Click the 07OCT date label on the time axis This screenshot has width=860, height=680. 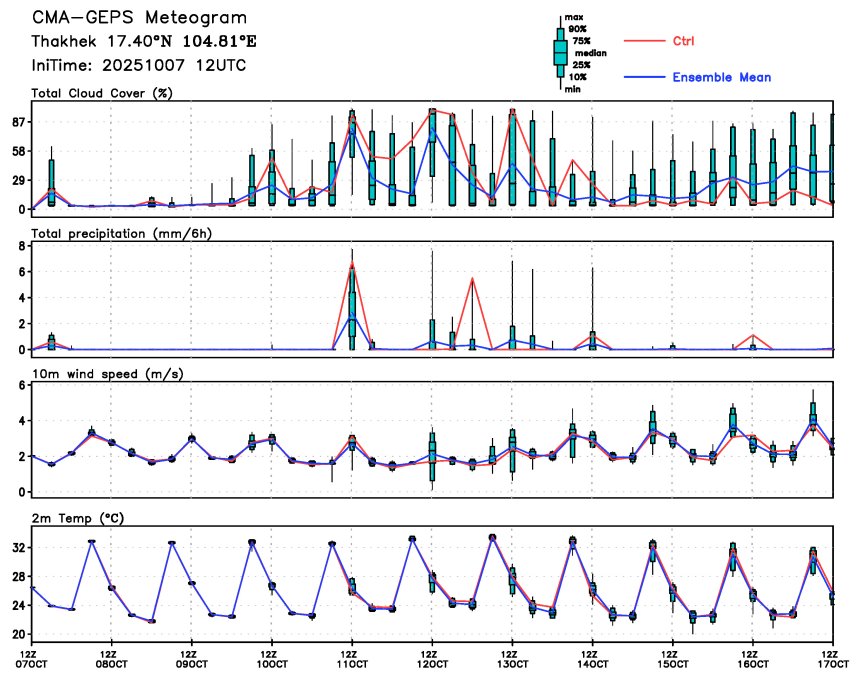tap(32, 663)
